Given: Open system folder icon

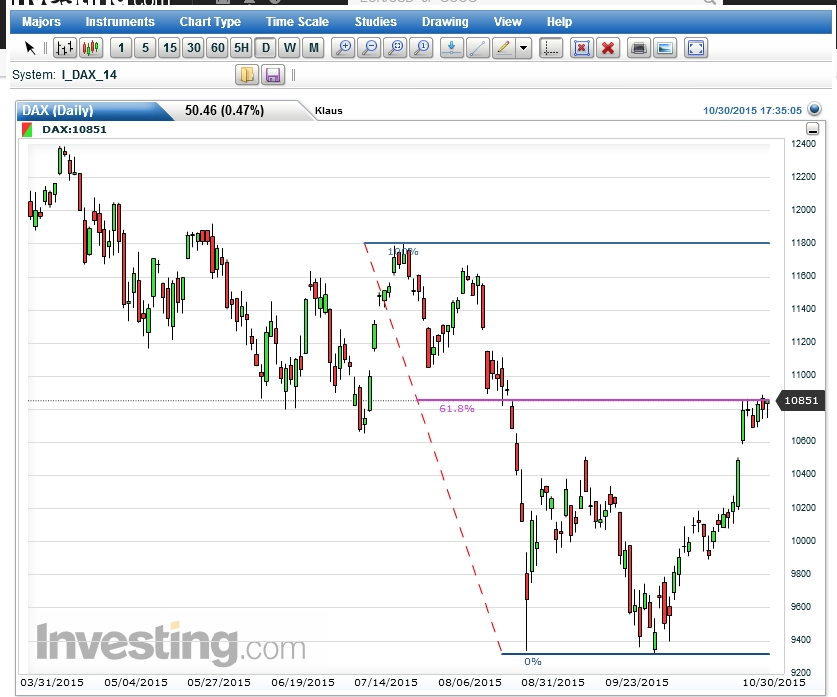Looking at the screenshot, I should coord(247,75).
